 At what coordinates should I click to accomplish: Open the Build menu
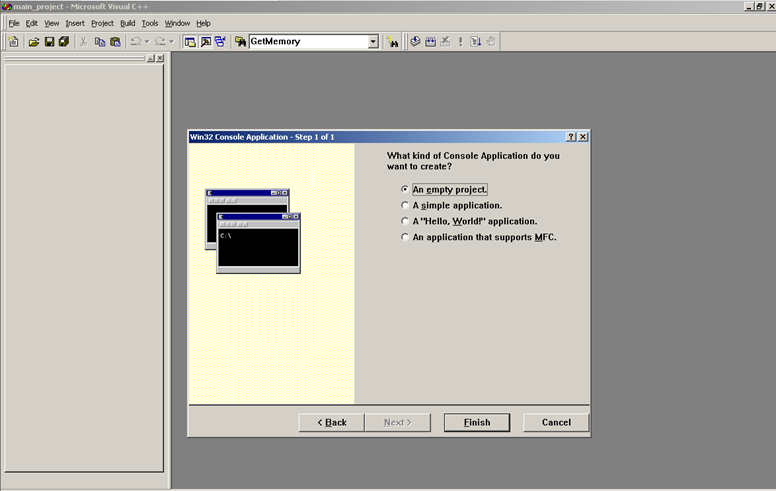[128, 23]
